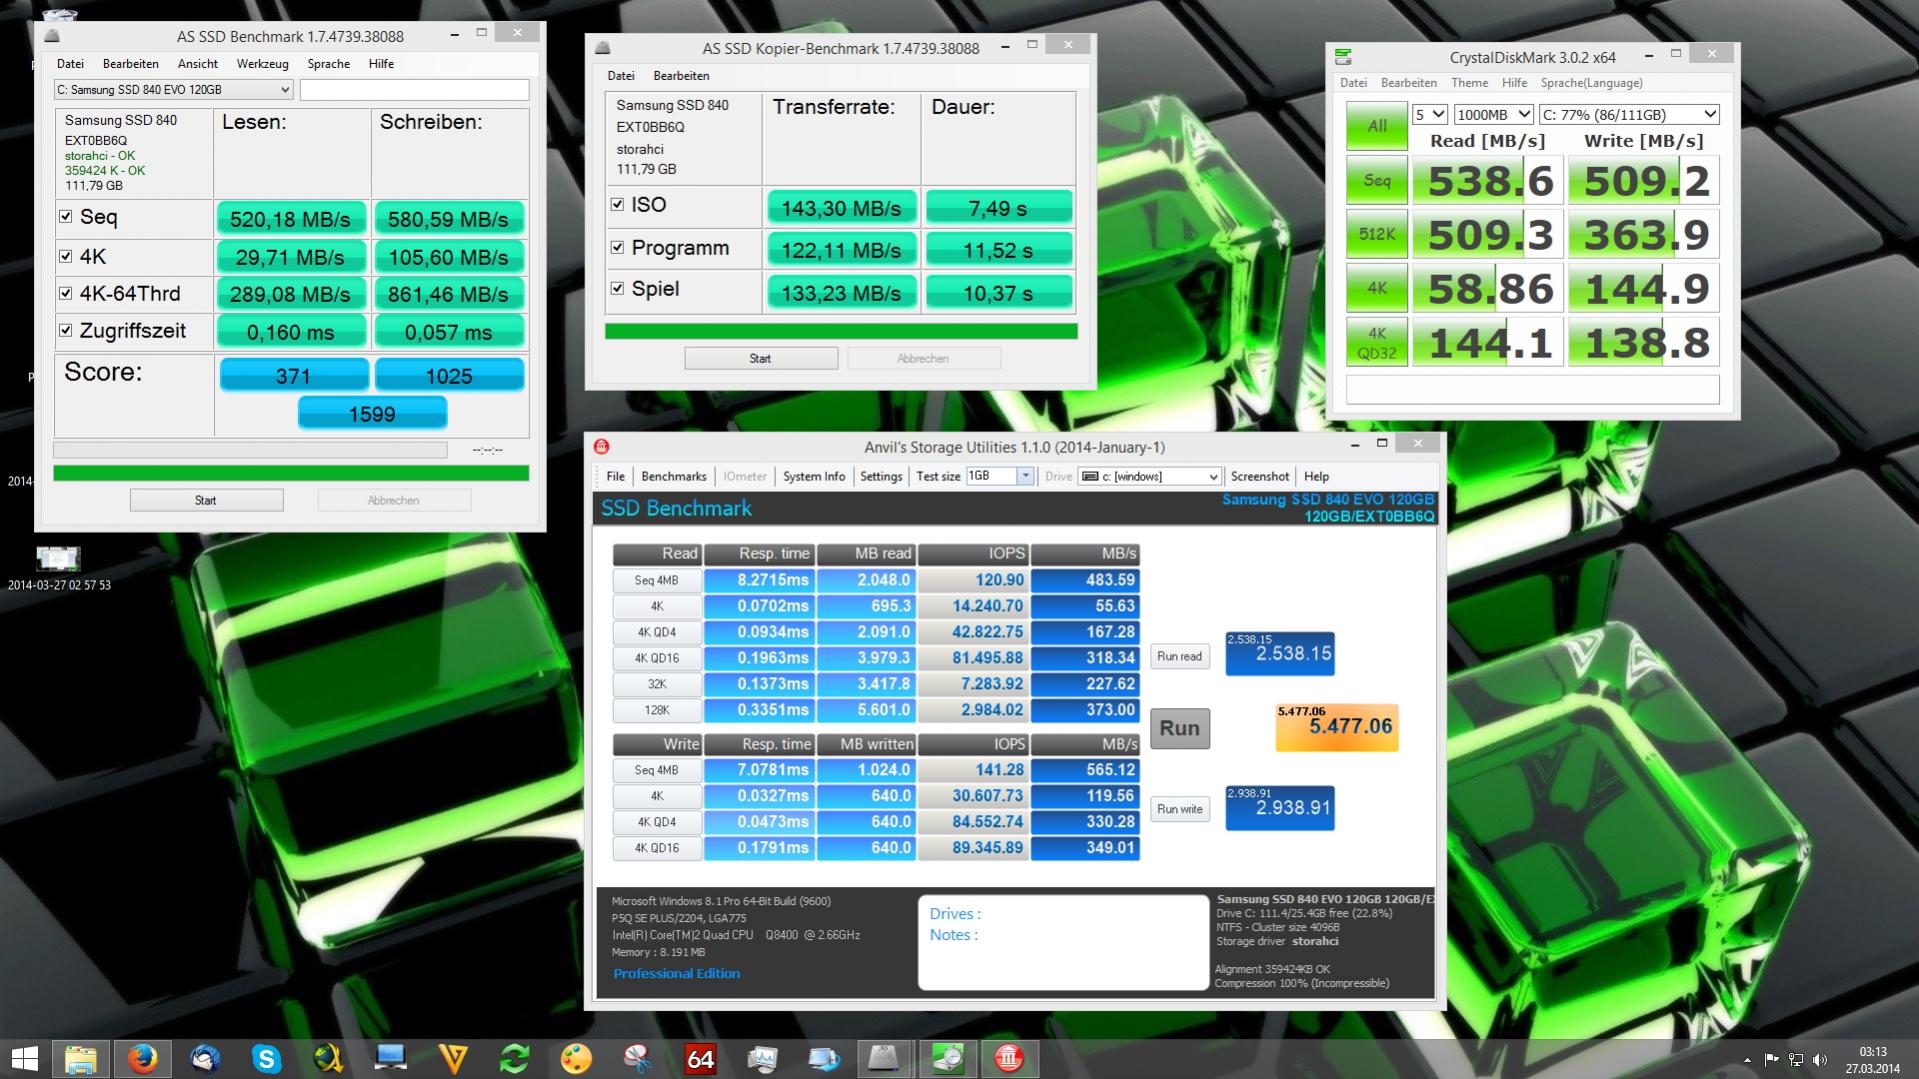Viewport: 1919px width, 1079px height.
Task: Open Settings in Anvil's toolbar
Action: 881,476
